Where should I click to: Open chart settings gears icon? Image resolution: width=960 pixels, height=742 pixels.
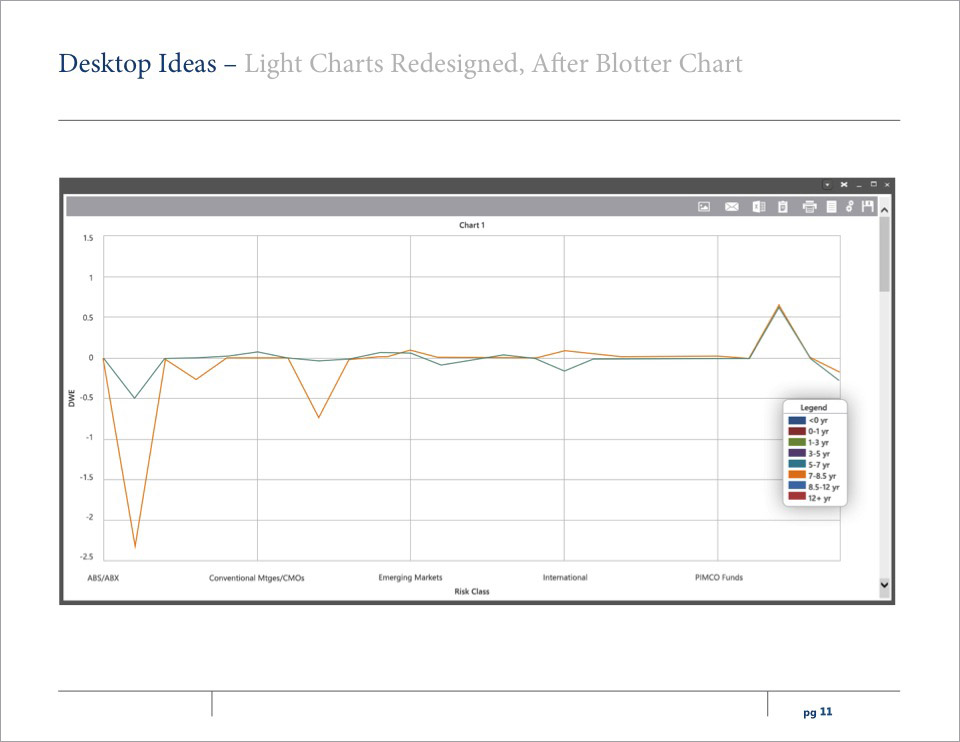(x=849, y=207)
